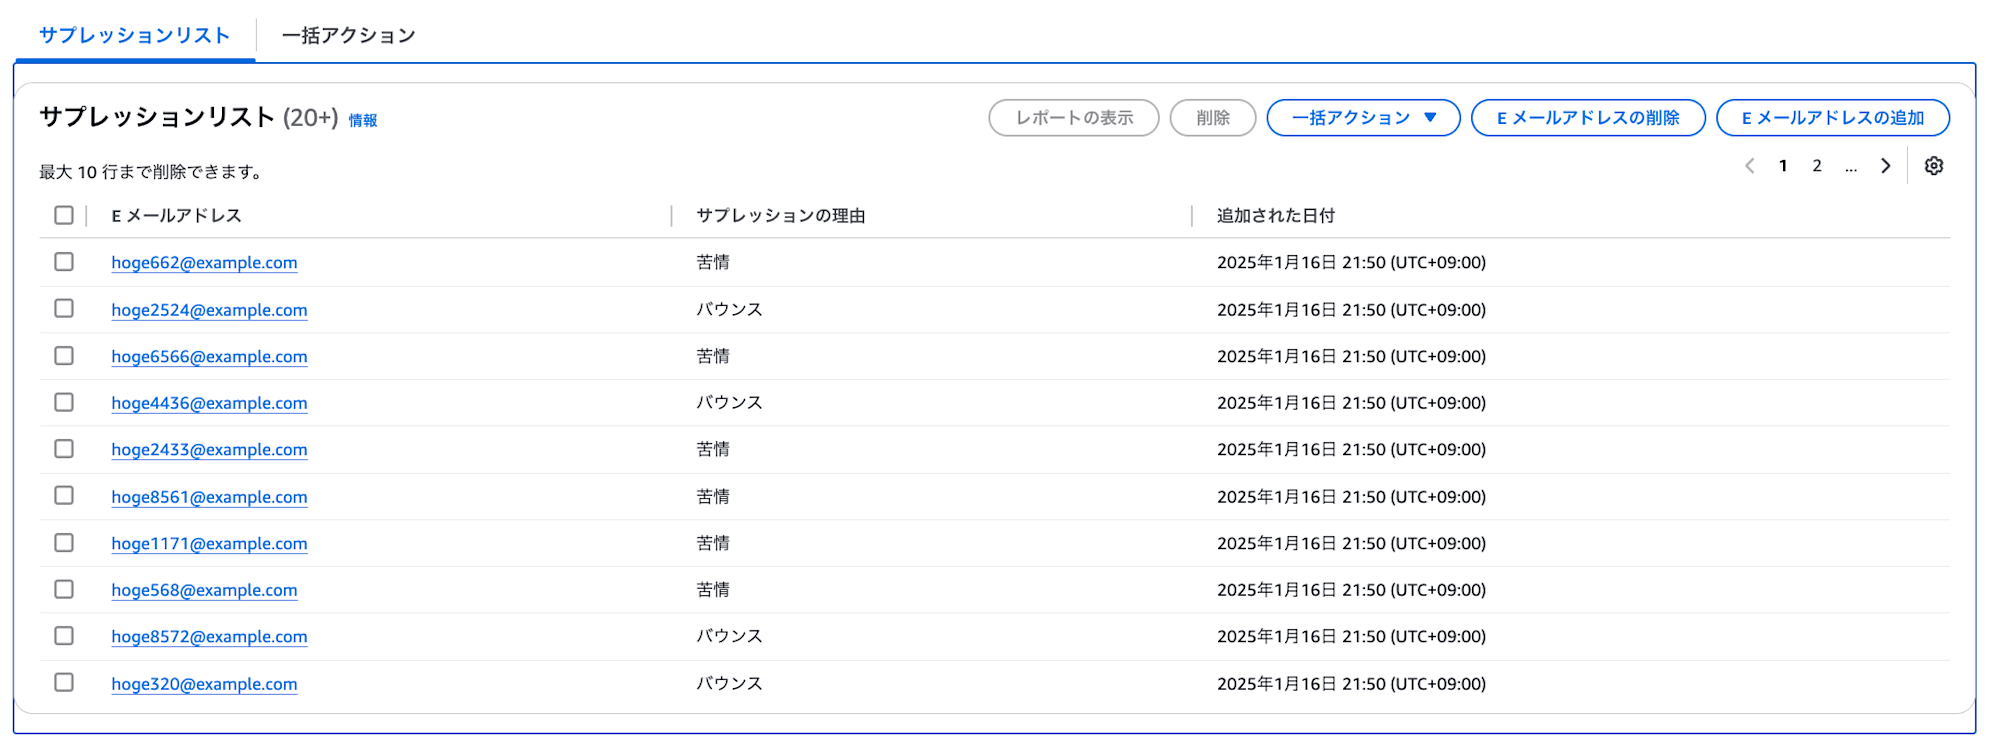Click the E メールアドレスの追加 button
Screen dimensions: 2000x749
tap(1833, 118)
